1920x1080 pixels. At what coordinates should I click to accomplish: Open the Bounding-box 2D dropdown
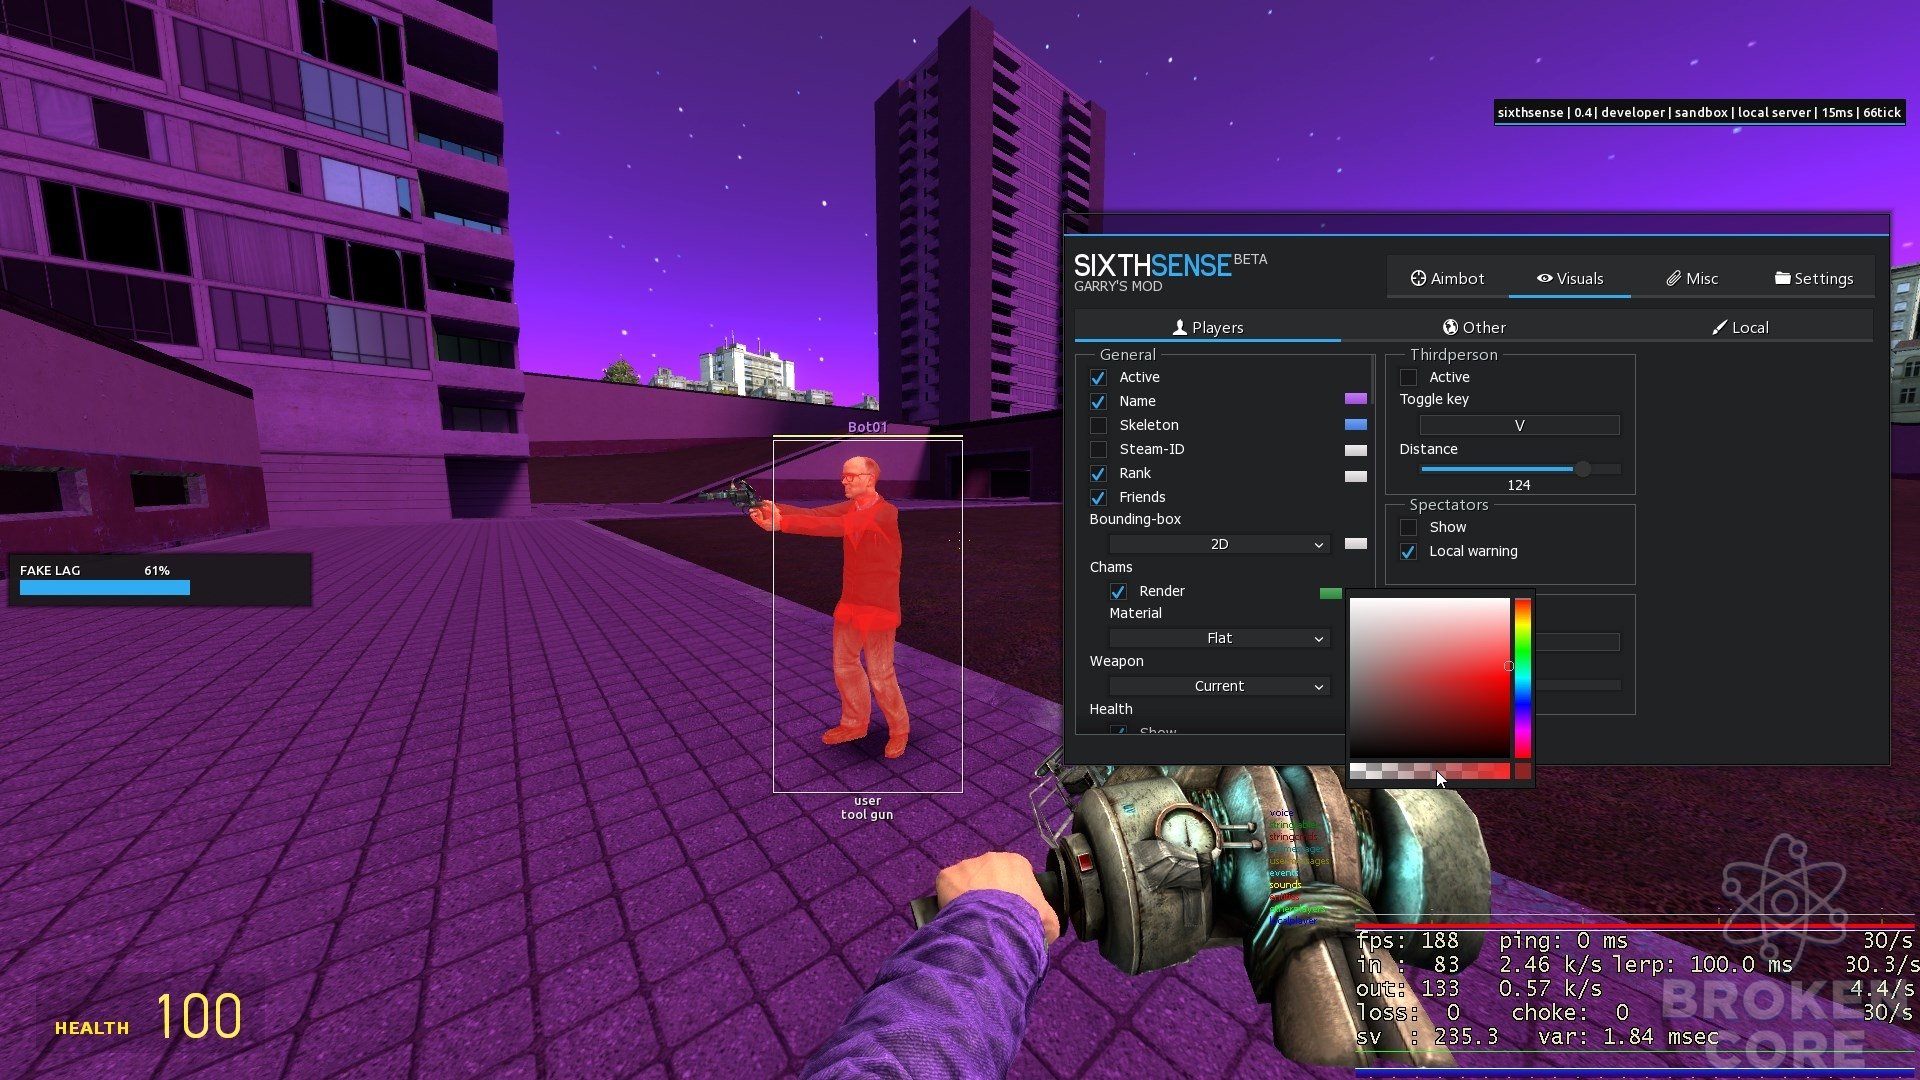point(1219,544)
